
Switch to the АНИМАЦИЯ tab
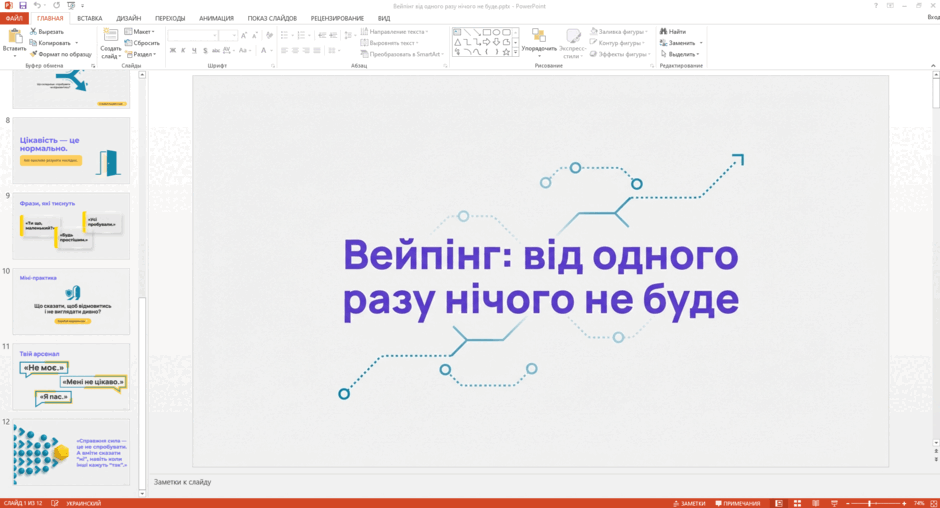click(x=216, y=18)
